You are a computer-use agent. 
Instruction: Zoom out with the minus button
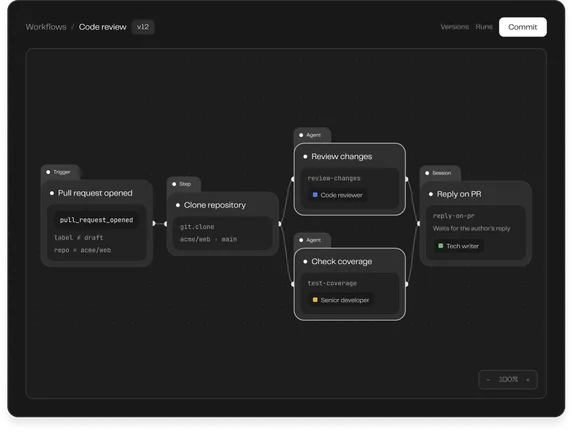pos(488,380)
